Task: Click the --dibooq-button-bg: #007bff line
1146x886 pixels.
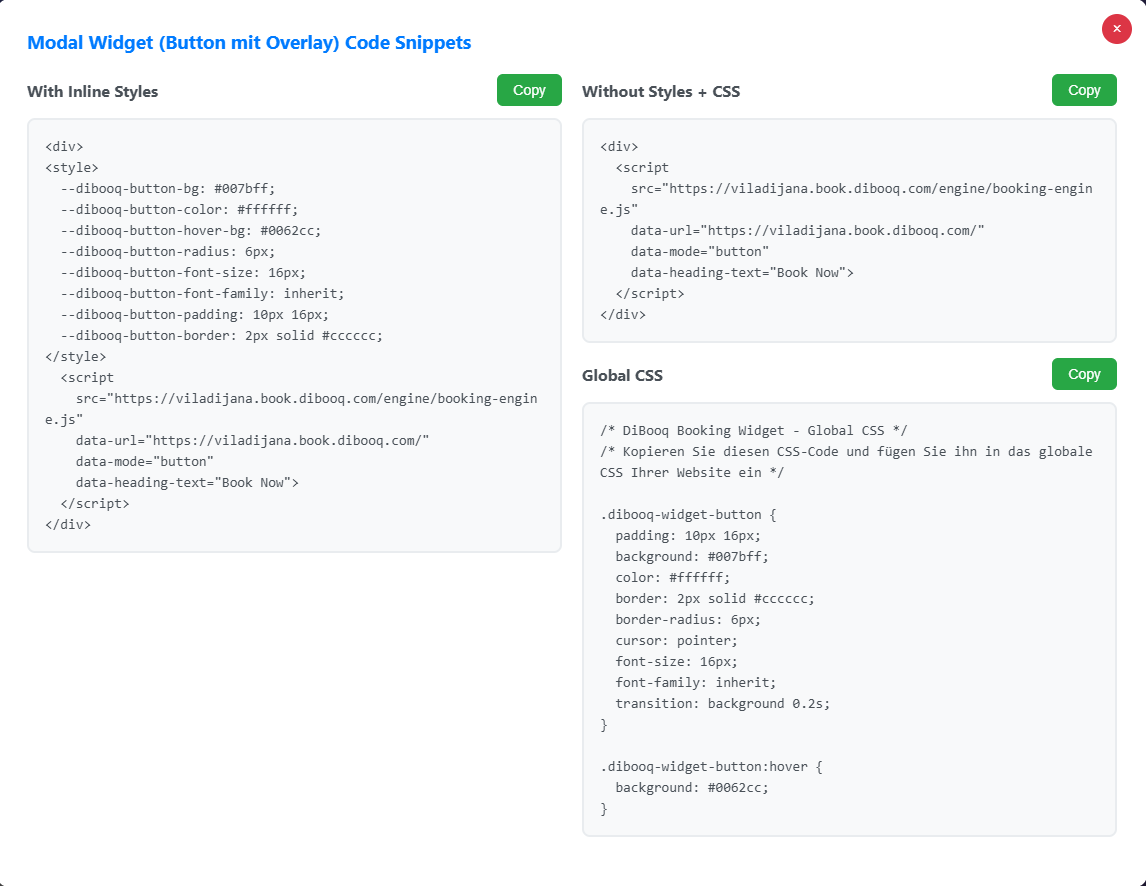Action: 168,189
